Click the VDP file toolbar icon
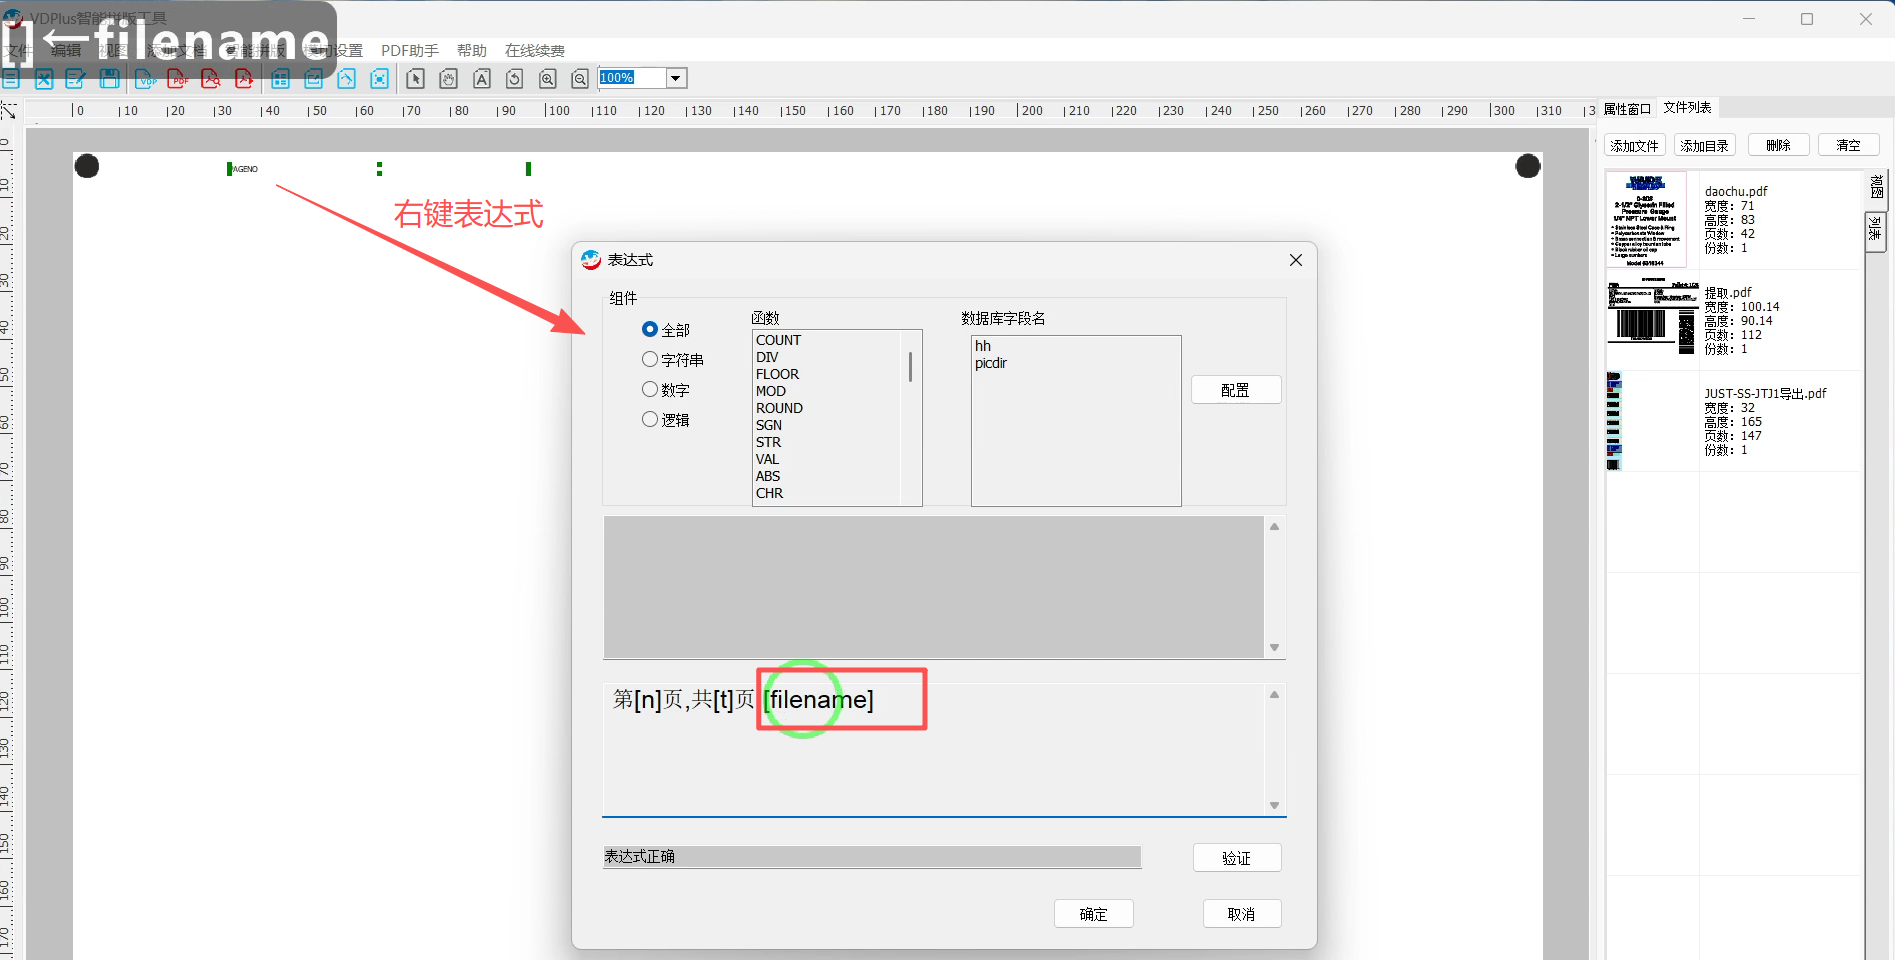Image resolution: width=1895 pixels, height=960 pixels. tap(146, 79)
